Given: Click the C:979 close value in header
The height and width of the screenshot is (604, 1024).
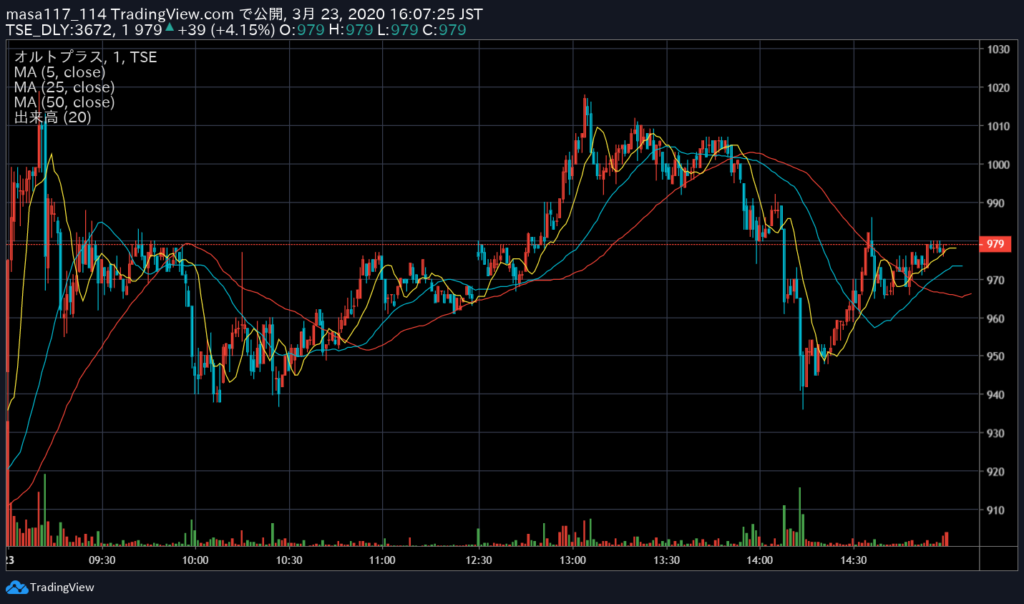Looking at the screenshot, I should (x=445, y=30).
